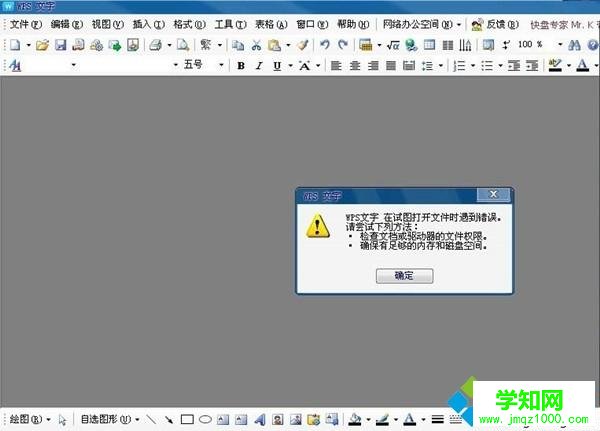This screenshot has width=600, height=431.
Task: Open the 编辑 menu
Action: 67,24
